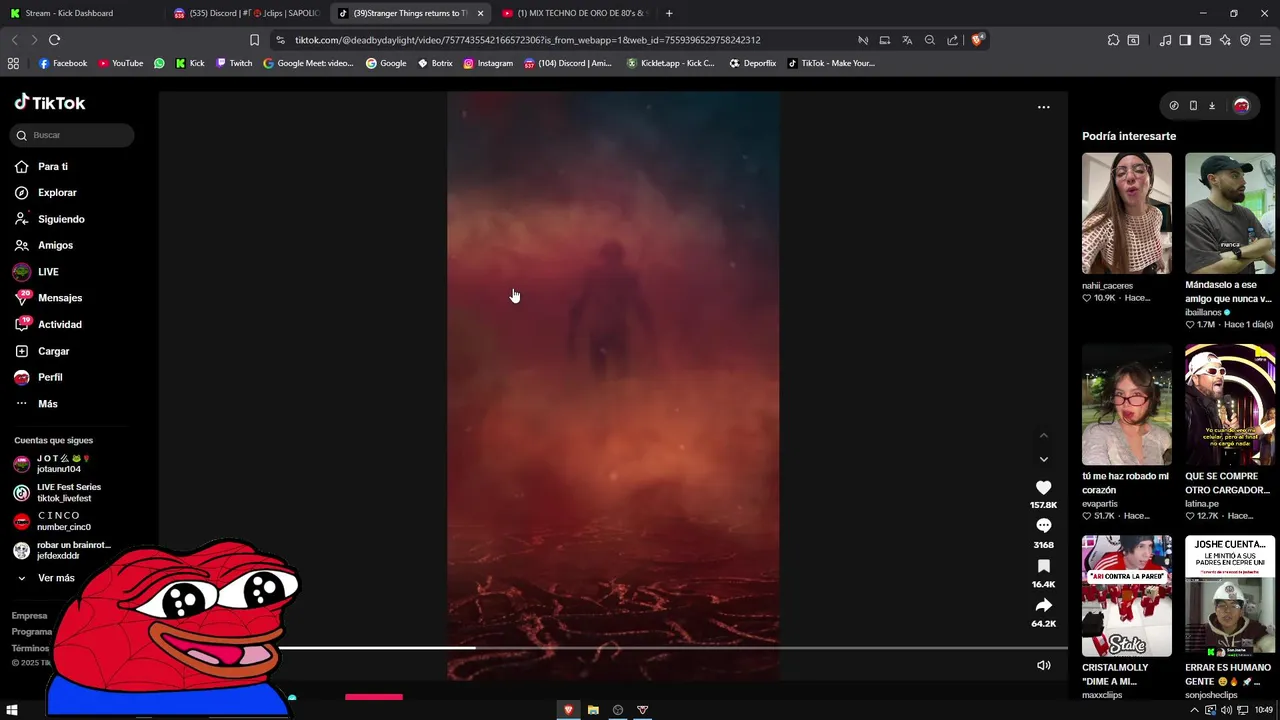Click the zoom-out magnifier icon in address bar
Image resolution: width=1280 pixels, height=720 pixels.
[x=930, y=40]
